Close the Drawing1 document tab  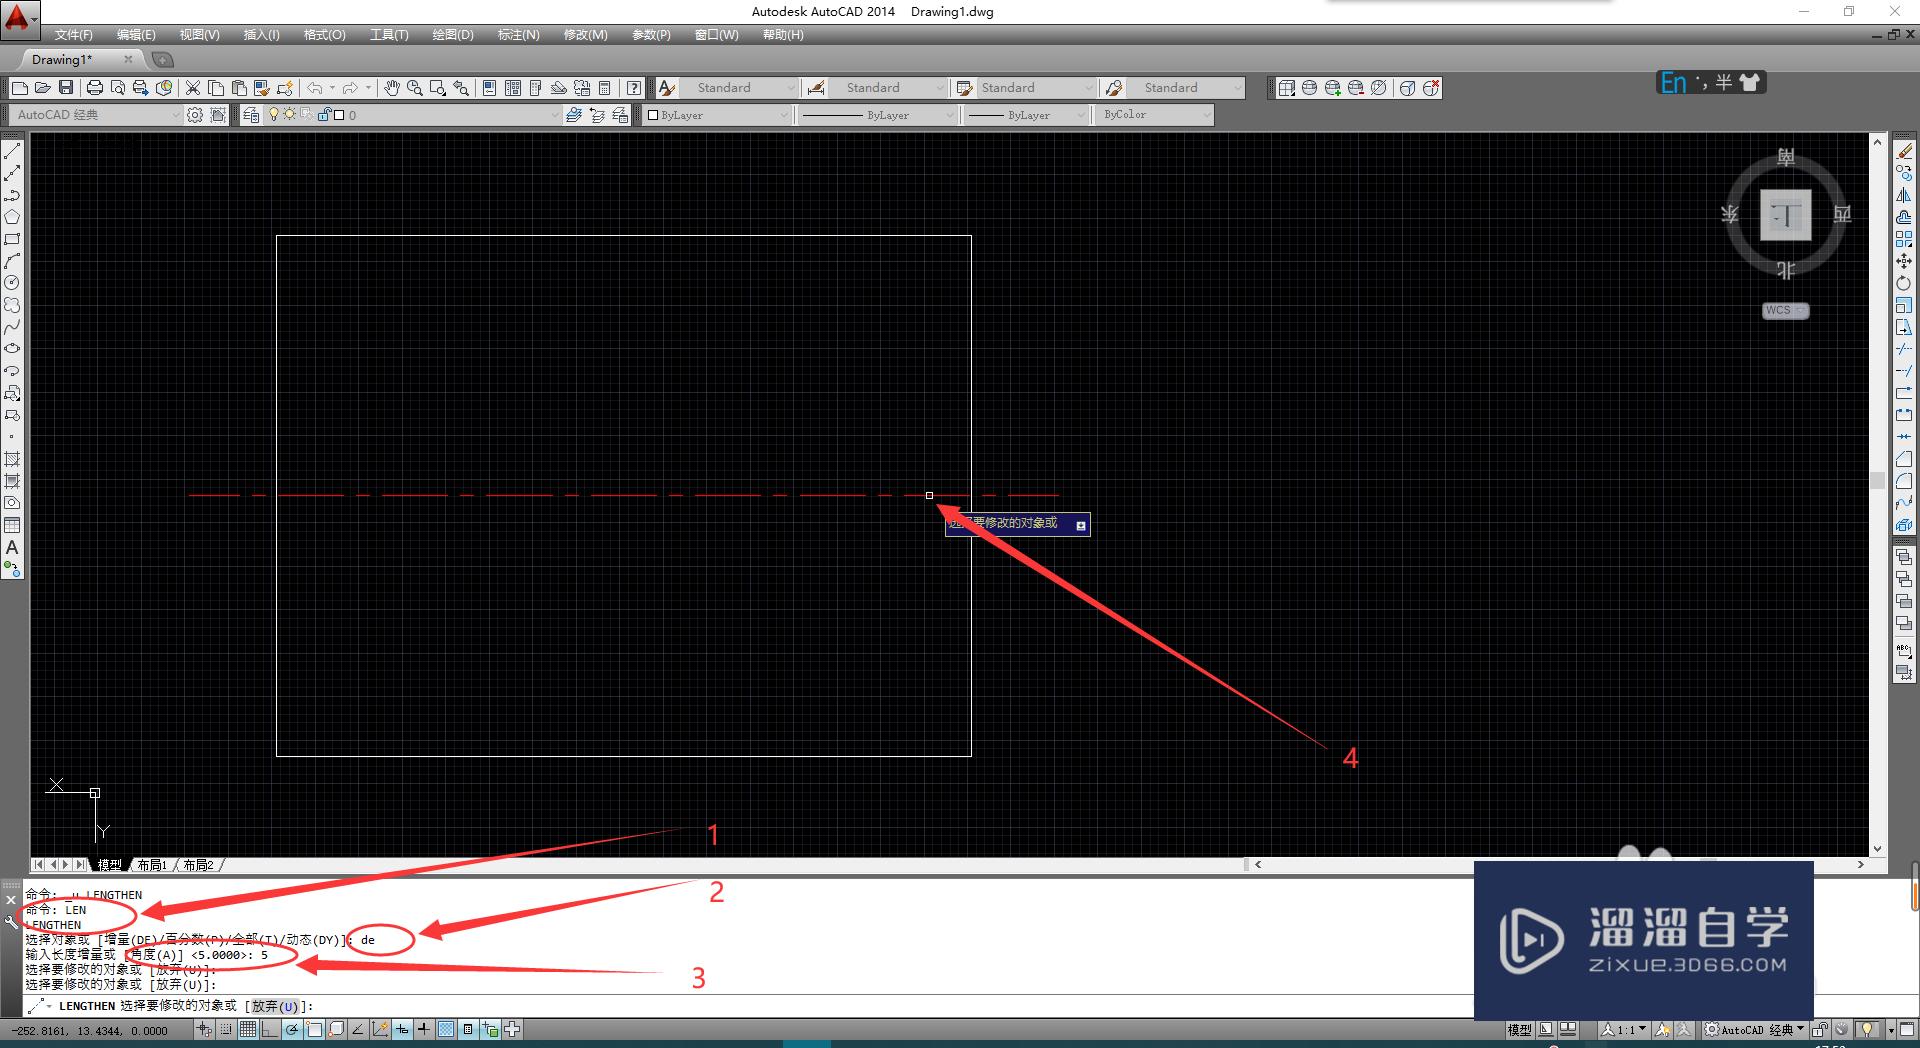[x=128, y=60]
